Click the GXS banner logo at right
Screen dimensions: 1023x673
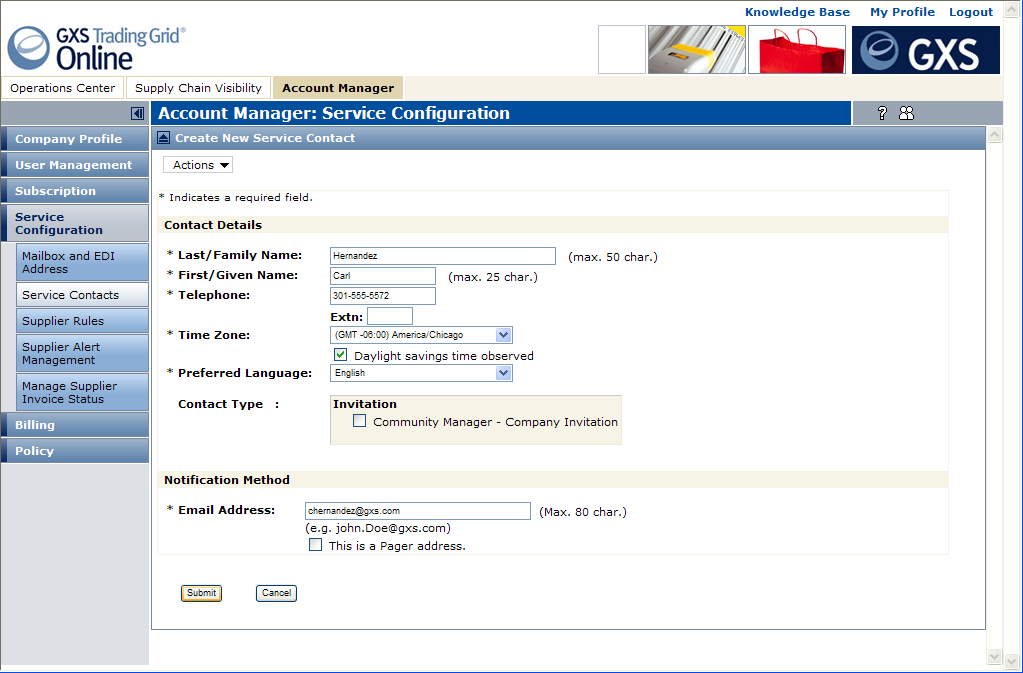(926, 50)
